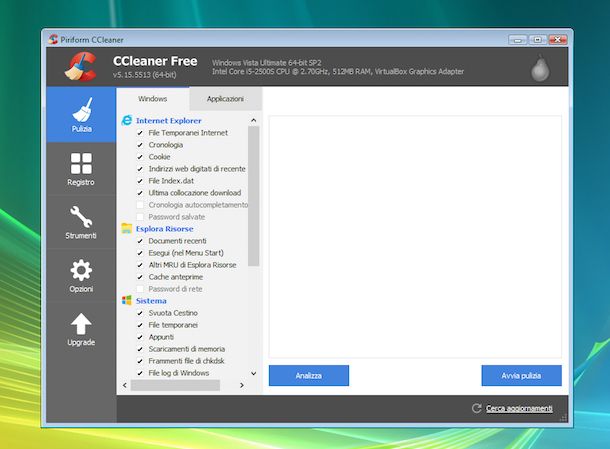Enable Cronologia autocompletamento checkbox
Image resolution: width=610 pixels, height=449 pixels.
pos(140,205)
